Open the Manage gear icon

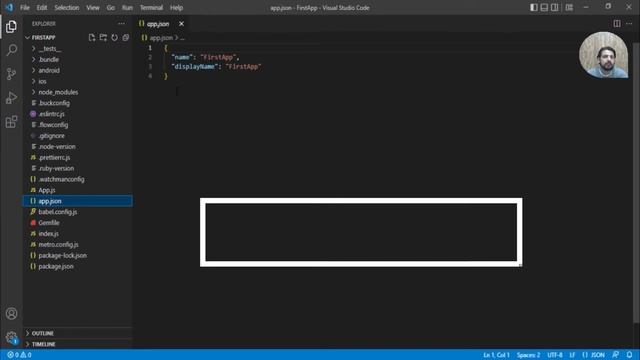pyautogui.click(x=11, y=337)
